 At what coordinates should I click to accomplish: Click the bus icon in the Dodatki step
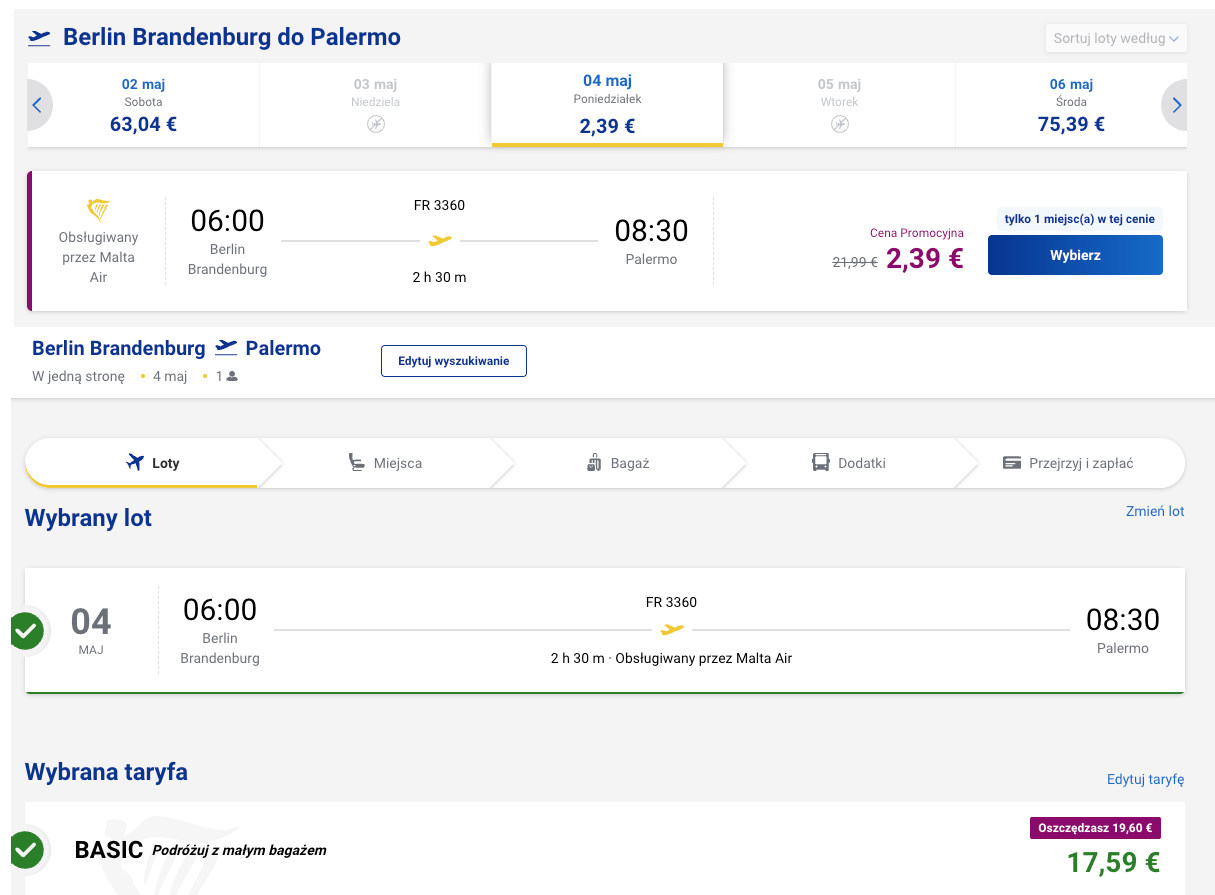[821, 462]
